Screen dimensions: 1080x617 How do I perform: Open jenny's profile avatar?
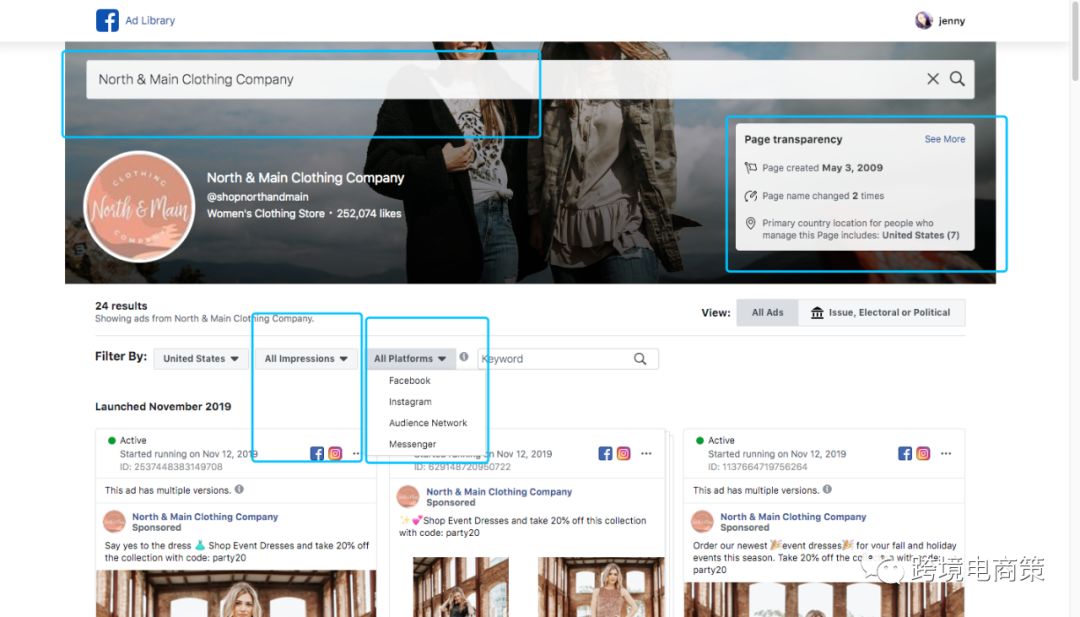tap(923, 20)
